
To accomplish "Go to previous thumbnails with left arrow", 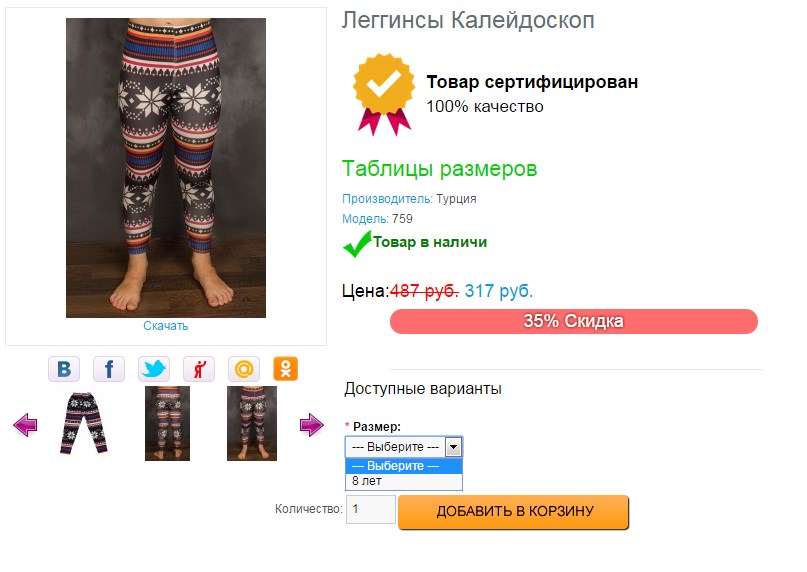I will pos(25,425).
